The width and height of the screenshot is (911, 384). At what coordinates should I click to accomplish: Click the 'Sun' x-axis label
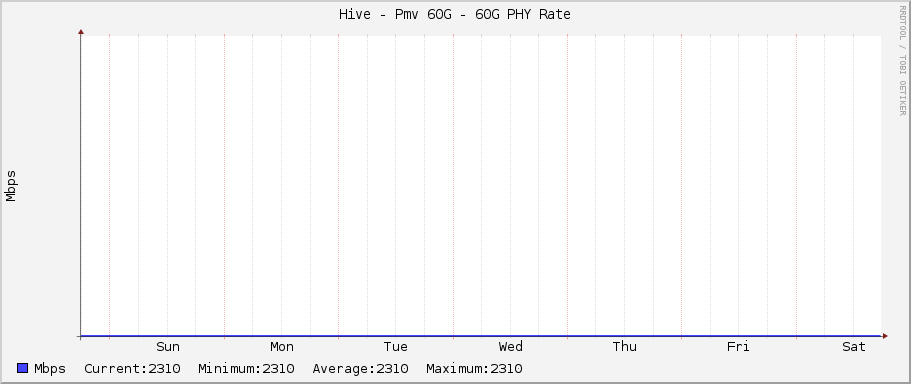coord(168,347)
